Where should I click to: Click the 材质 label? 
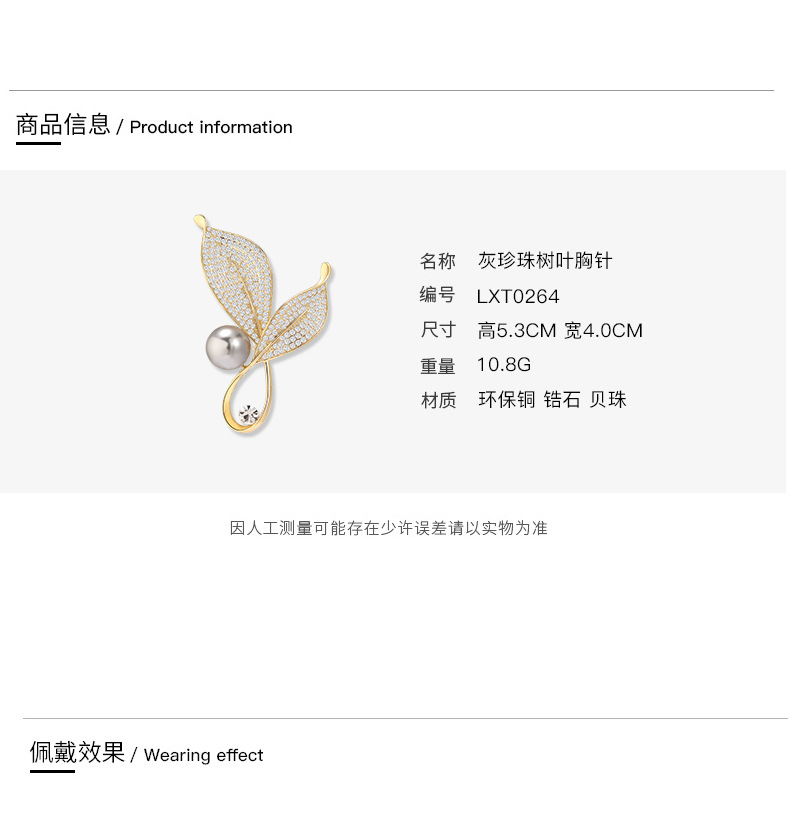click(438, 400)
